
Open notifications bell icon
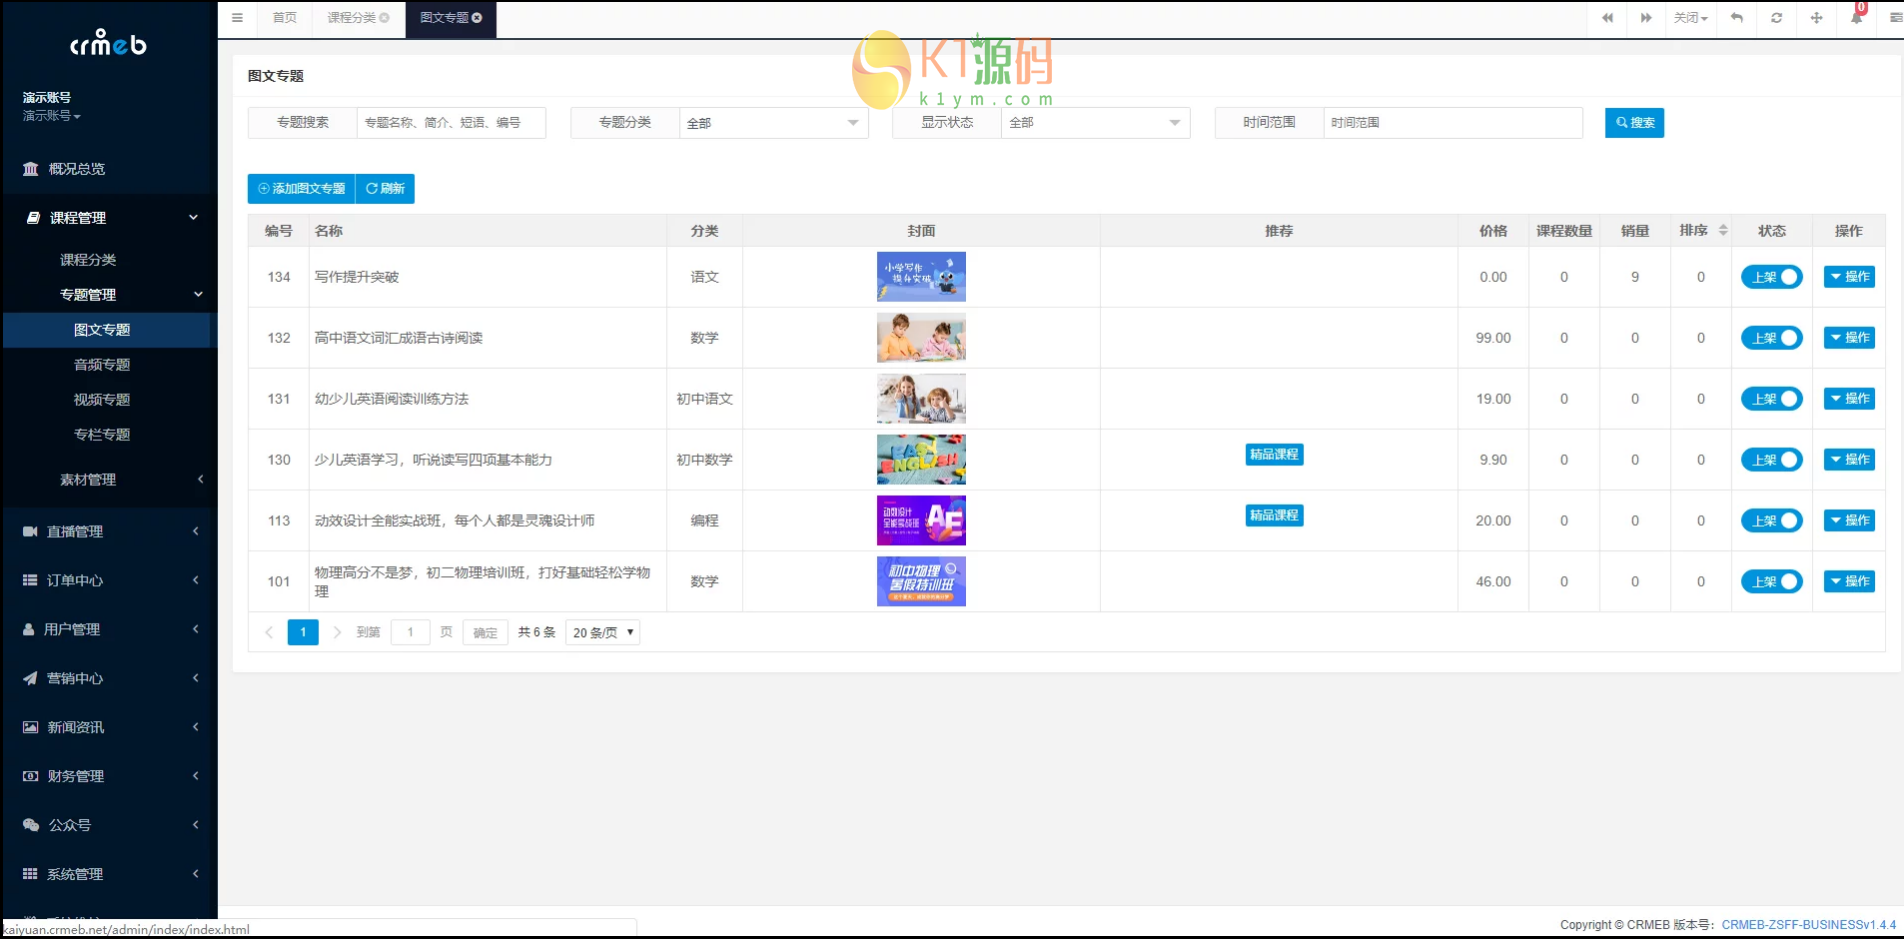(1857, 18)
